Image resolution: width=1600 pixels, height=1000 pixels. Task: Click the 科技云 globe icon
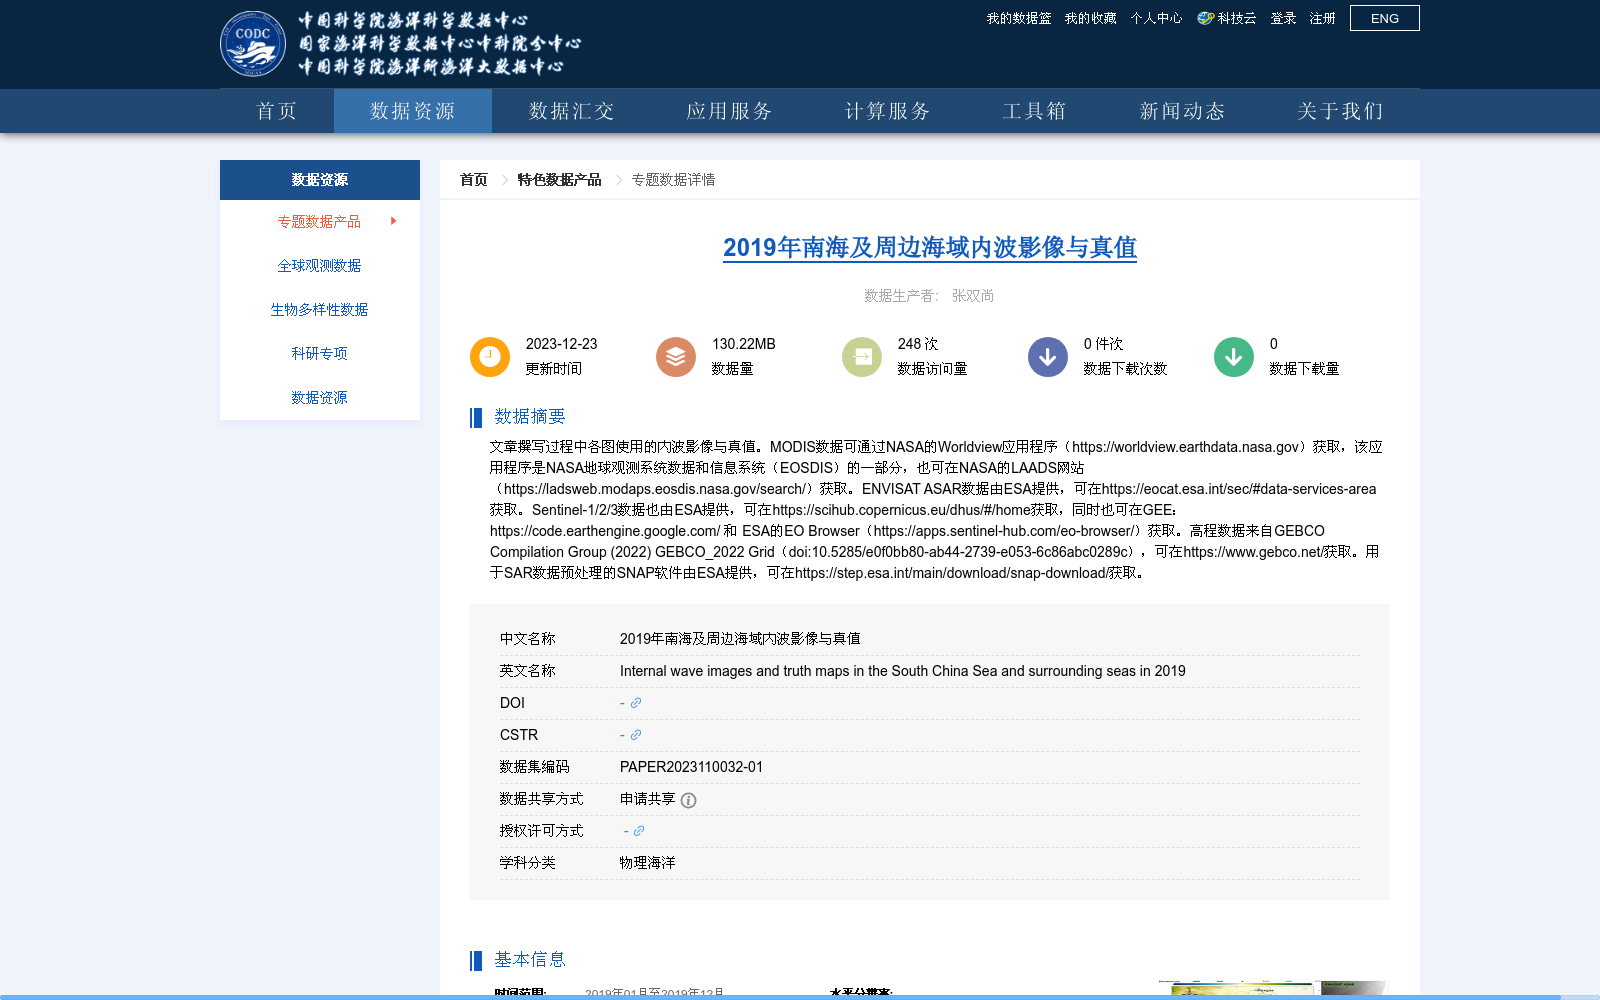1206,18
